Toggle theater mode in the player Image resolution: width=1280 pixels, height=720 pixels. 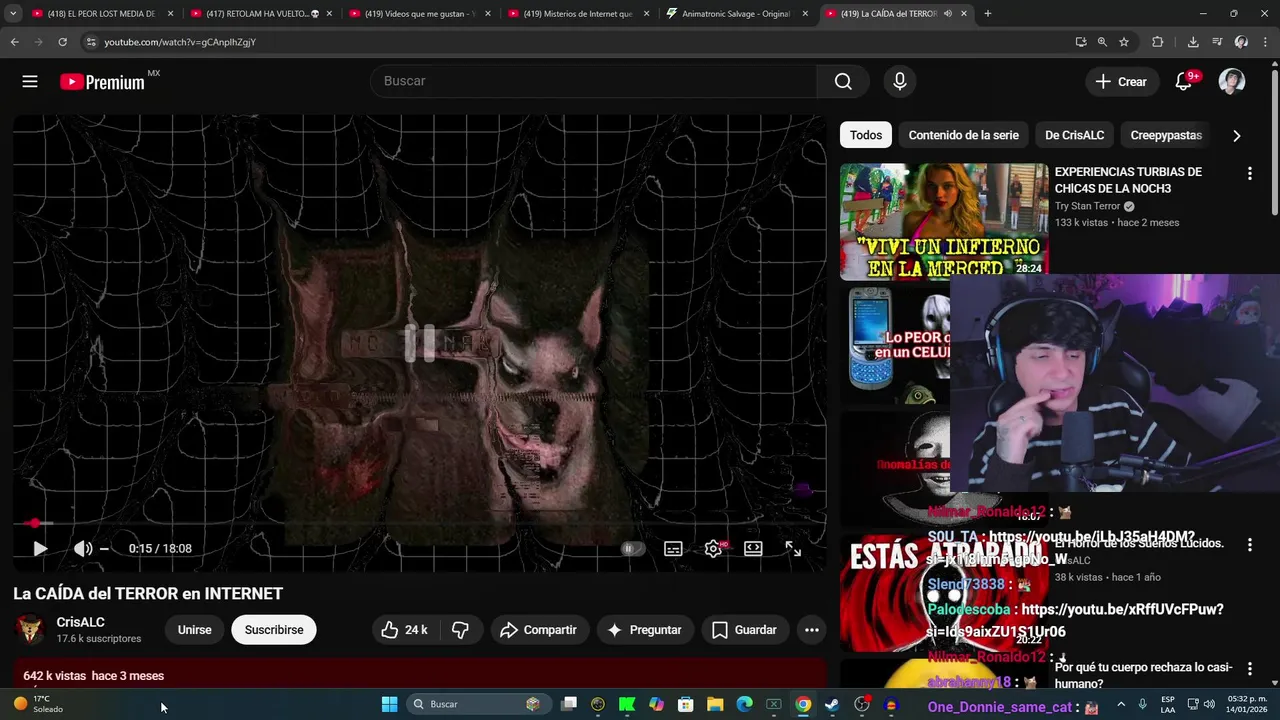pos(753,548)
